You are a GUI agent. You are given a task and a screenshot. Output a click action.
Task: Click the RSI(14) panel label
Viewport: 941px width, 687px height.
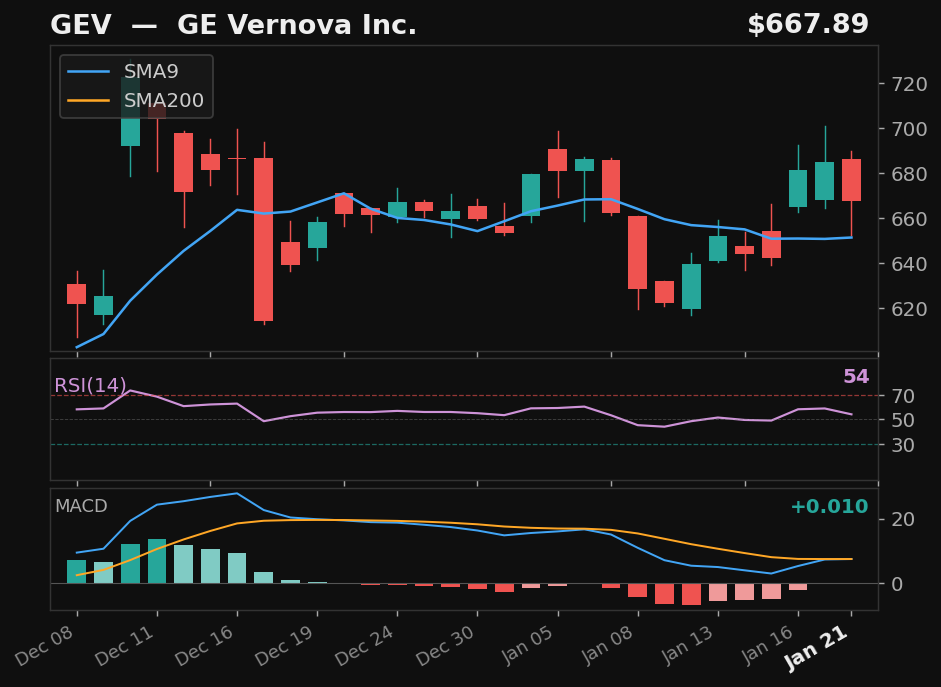[x=90, y=385]
